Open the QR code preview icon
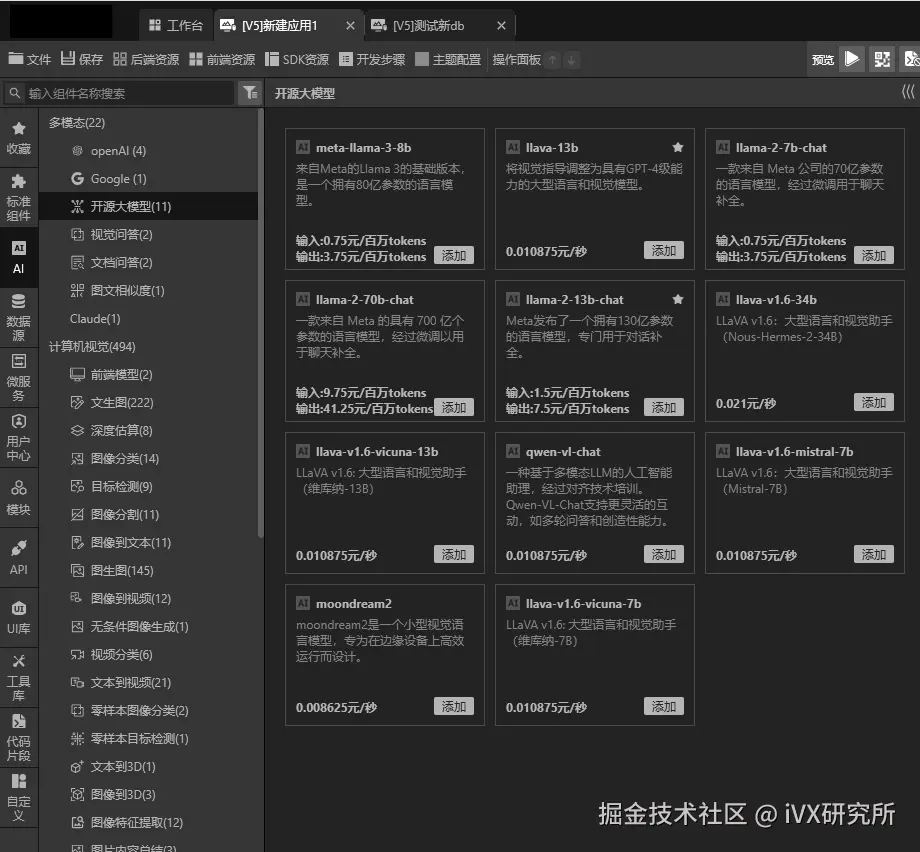The height and width of the screenshot is (852, 920). [x=882, y=59]
